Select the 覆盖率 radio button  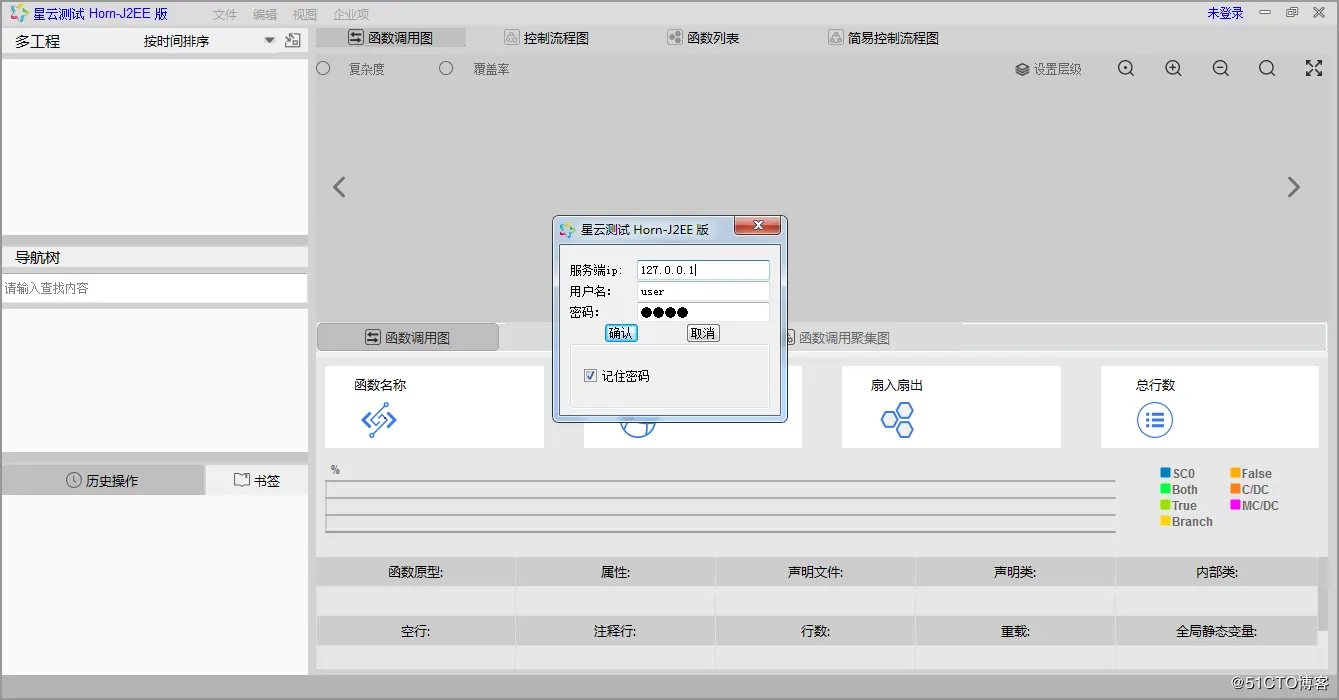point(447,68)
